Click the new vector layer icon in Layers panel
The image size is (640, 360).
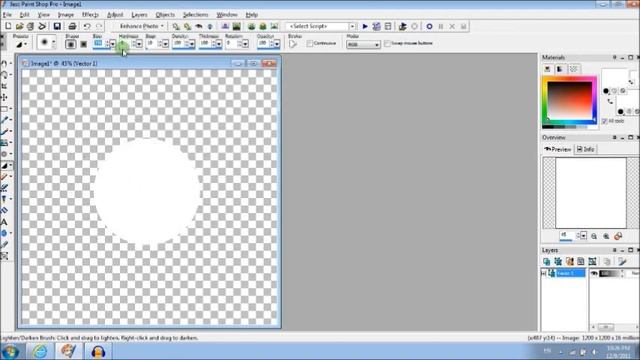pyautogui.click(x=558, y=262)
